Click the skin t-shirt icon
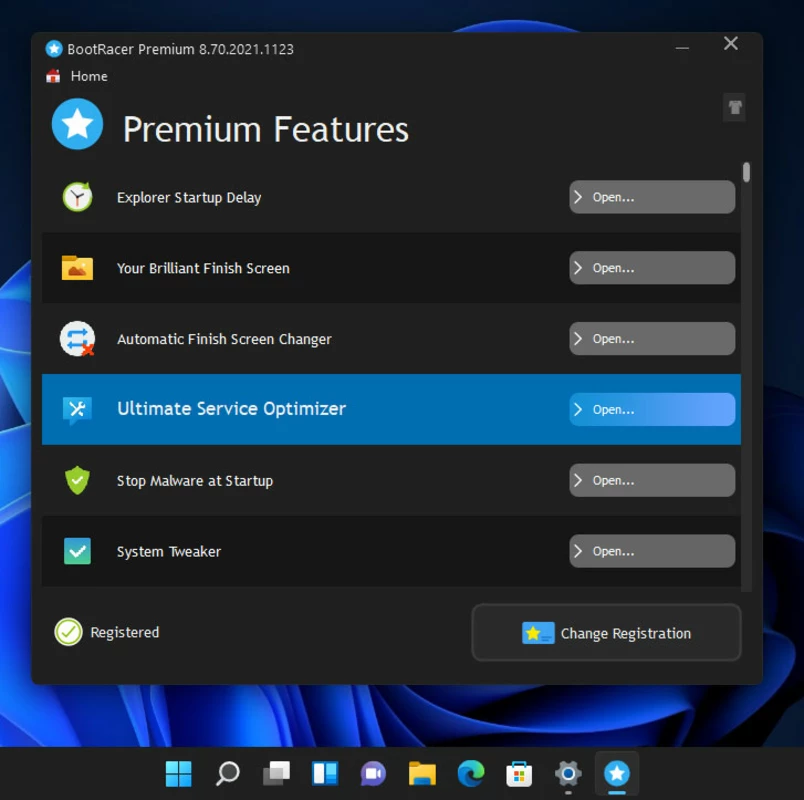The height and width of the screenshot is (800, 804). point(734,107)
